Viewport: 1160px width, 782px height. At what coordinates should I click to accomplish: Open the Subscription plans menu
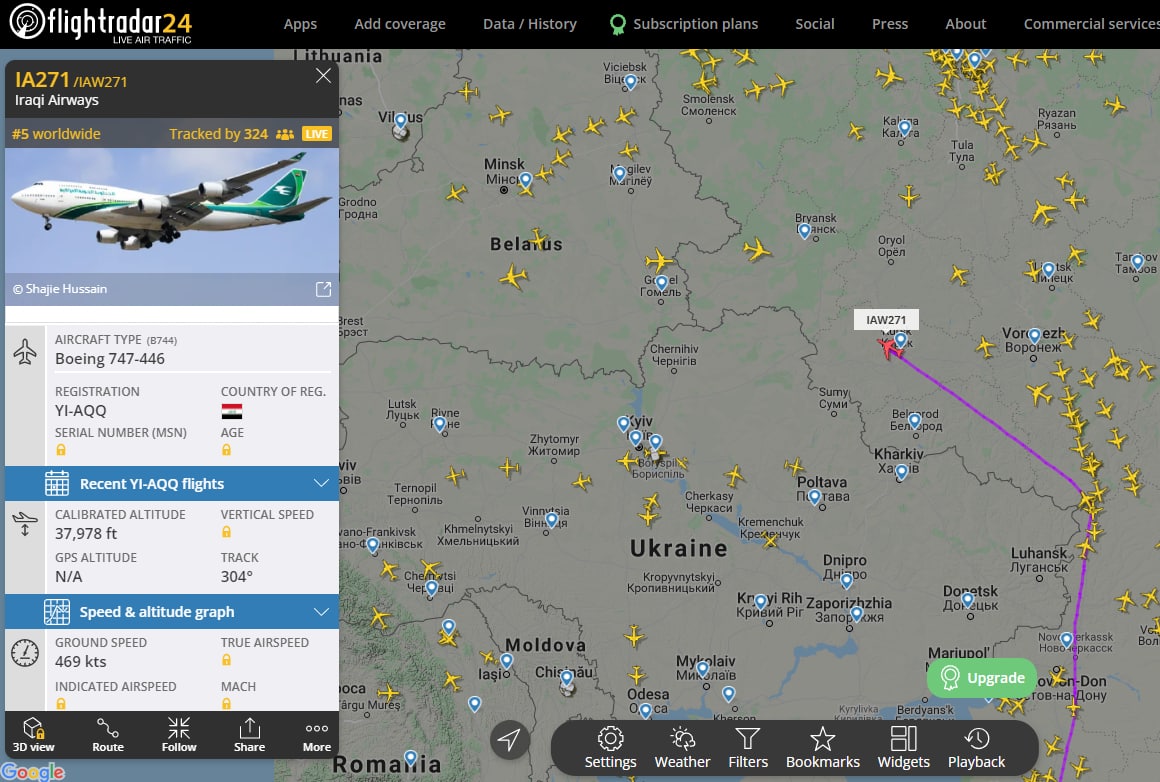684,24
